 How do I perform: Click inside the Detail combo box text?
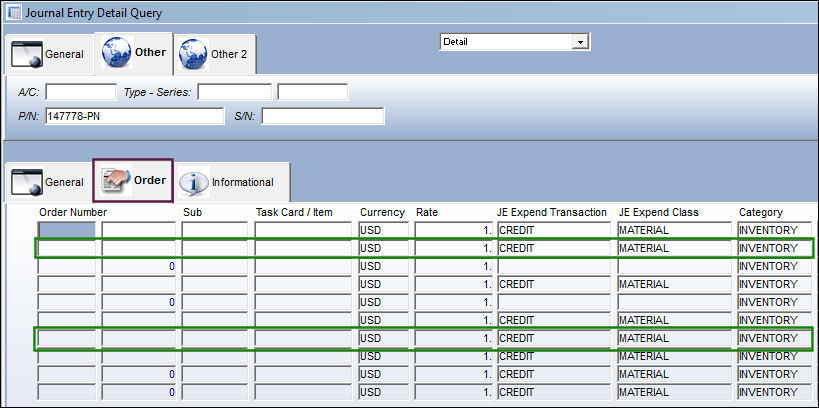tap(506, 42)
